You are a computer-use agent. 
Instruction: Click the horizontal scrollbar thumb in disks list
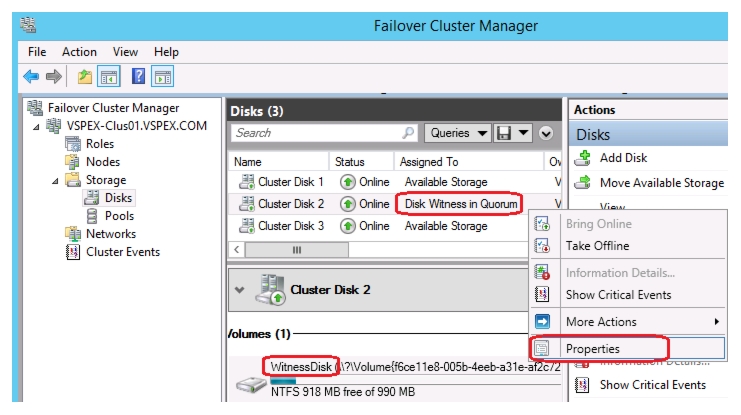coord(297,250)
